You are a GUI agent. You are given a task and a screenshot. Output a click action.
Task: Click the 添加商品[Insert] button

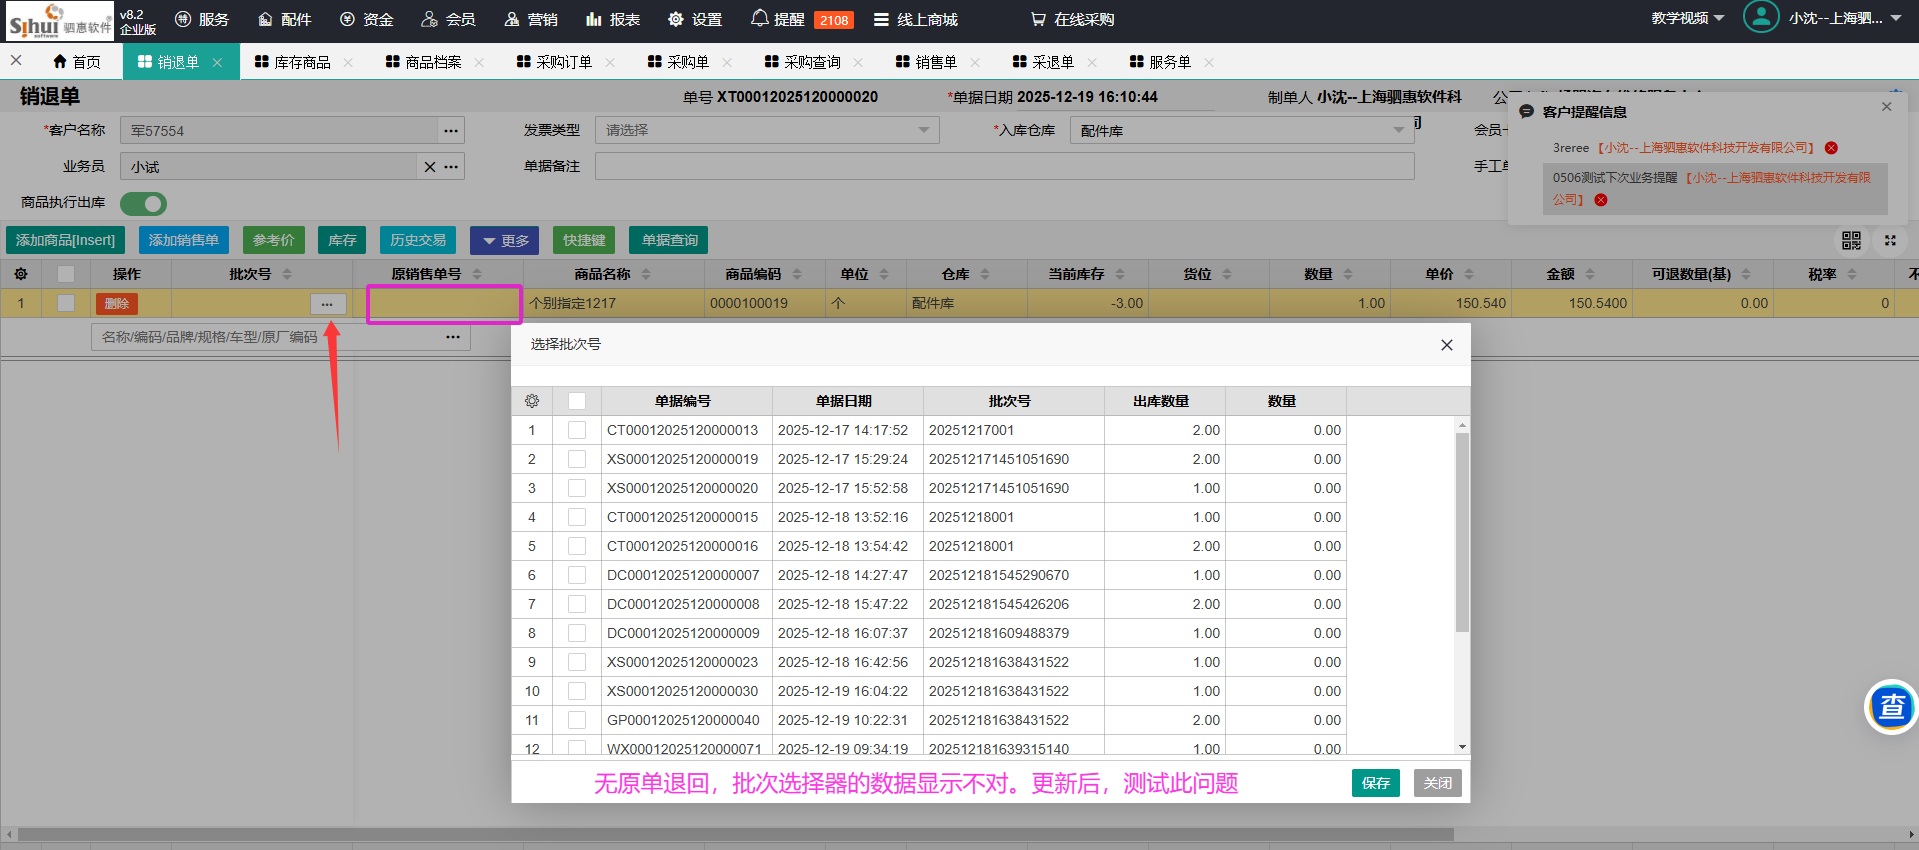pos(66,241)
